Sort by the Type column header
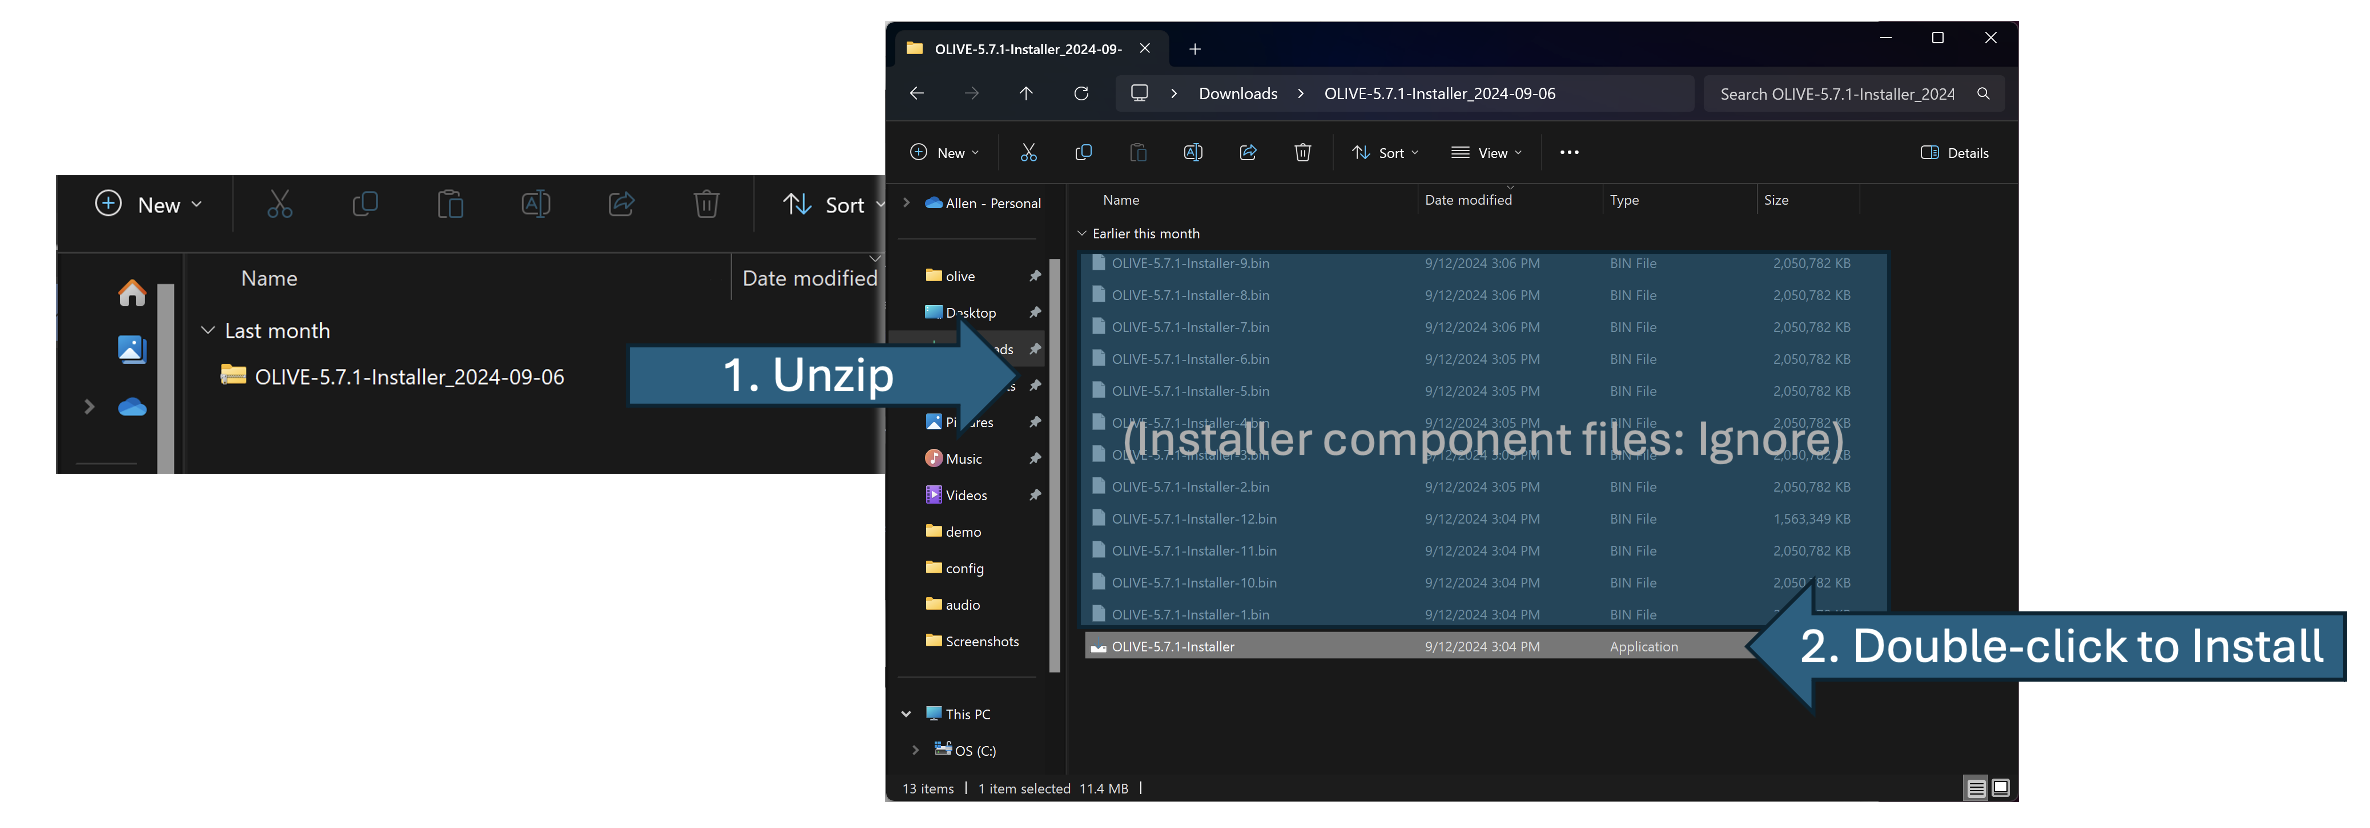This screenshot has height=828, width=2370. pyautogui.click(x=1624, y=200)
